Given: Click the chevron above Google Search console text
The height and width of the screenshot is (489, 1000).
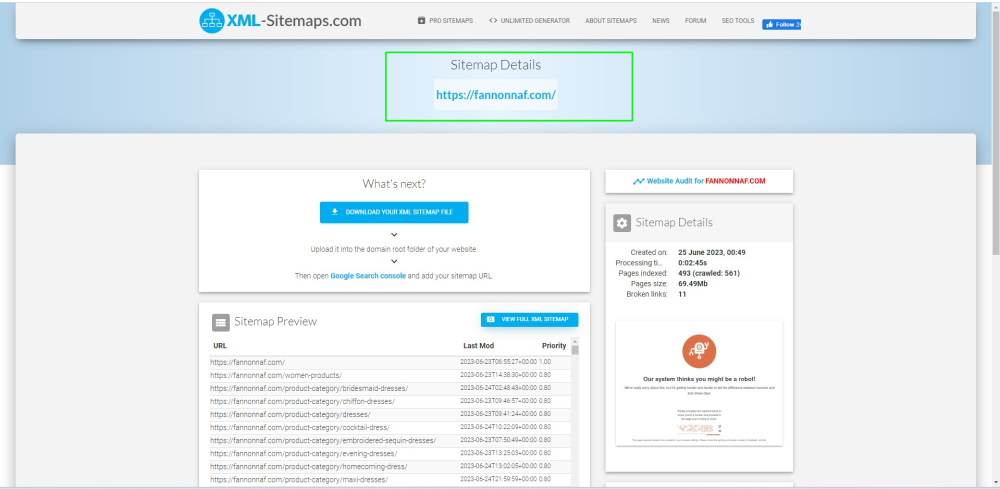Looking at the screenshot, I should point(394,261).
